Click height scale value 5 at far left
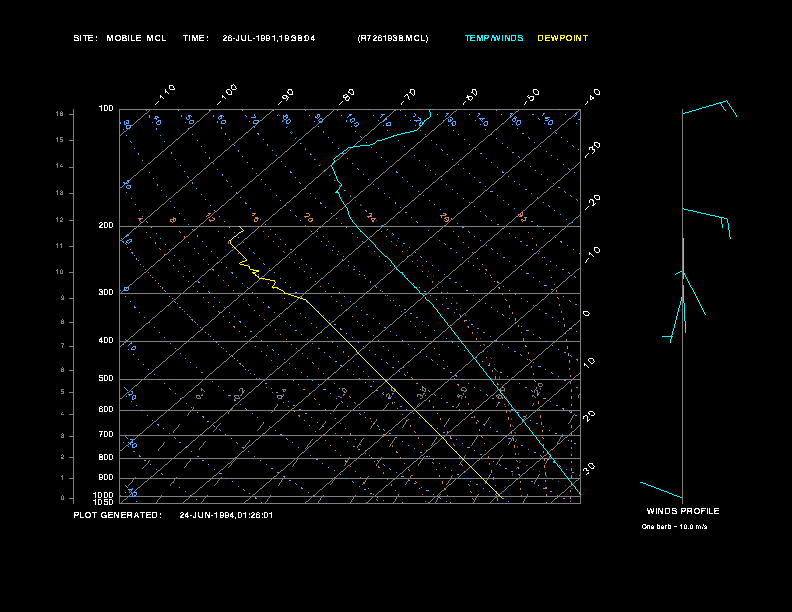The height and width of the screenshot is (612, 792). [x=63, y=392]
